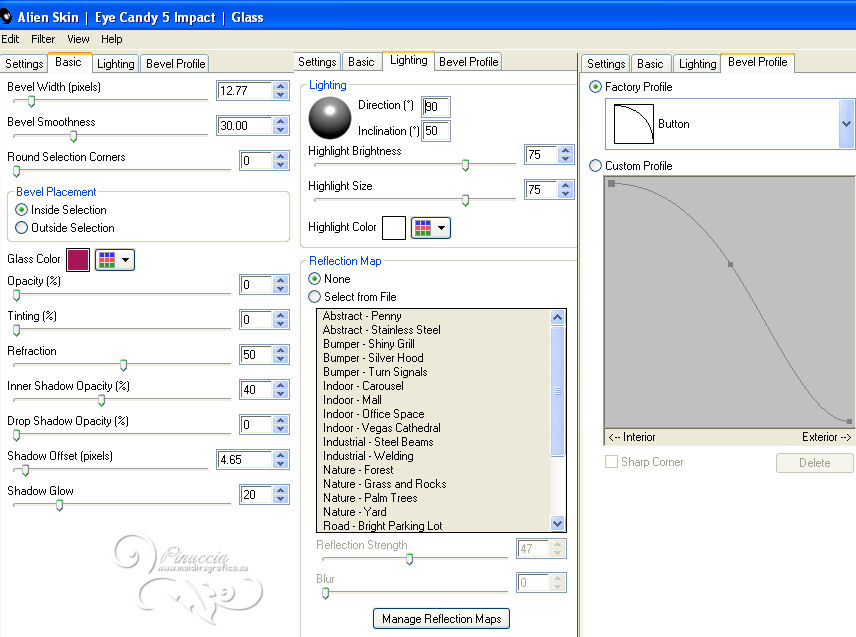The image size is (856, 637).
Task: Click the Drop Shadow Opacity spinner
Action: coord(281,424)
